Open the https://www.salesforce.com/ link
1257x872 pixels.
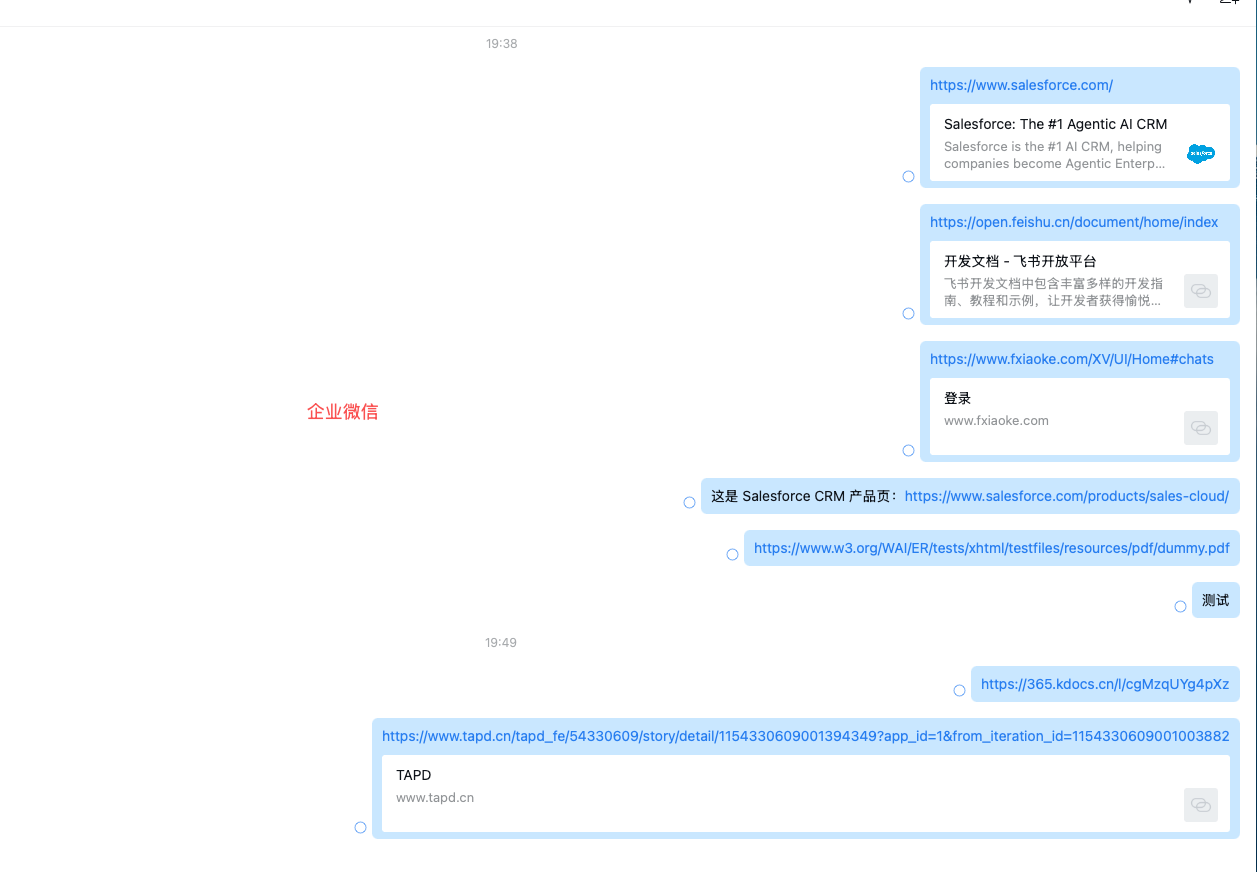pos(1021,85)
